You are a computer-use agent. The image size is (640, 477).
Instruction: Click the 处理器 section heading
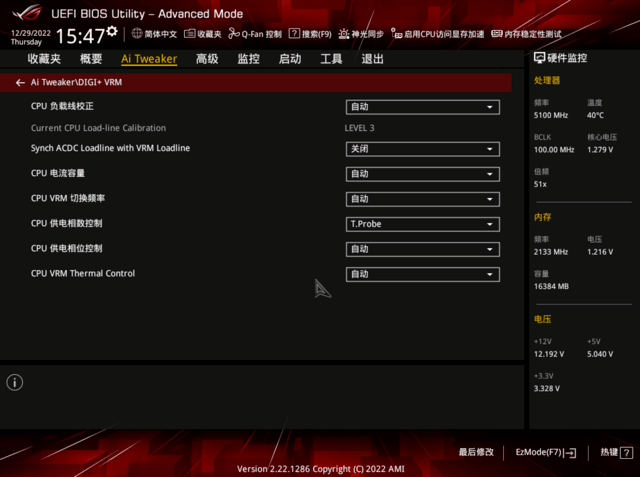tap(547, 80)
